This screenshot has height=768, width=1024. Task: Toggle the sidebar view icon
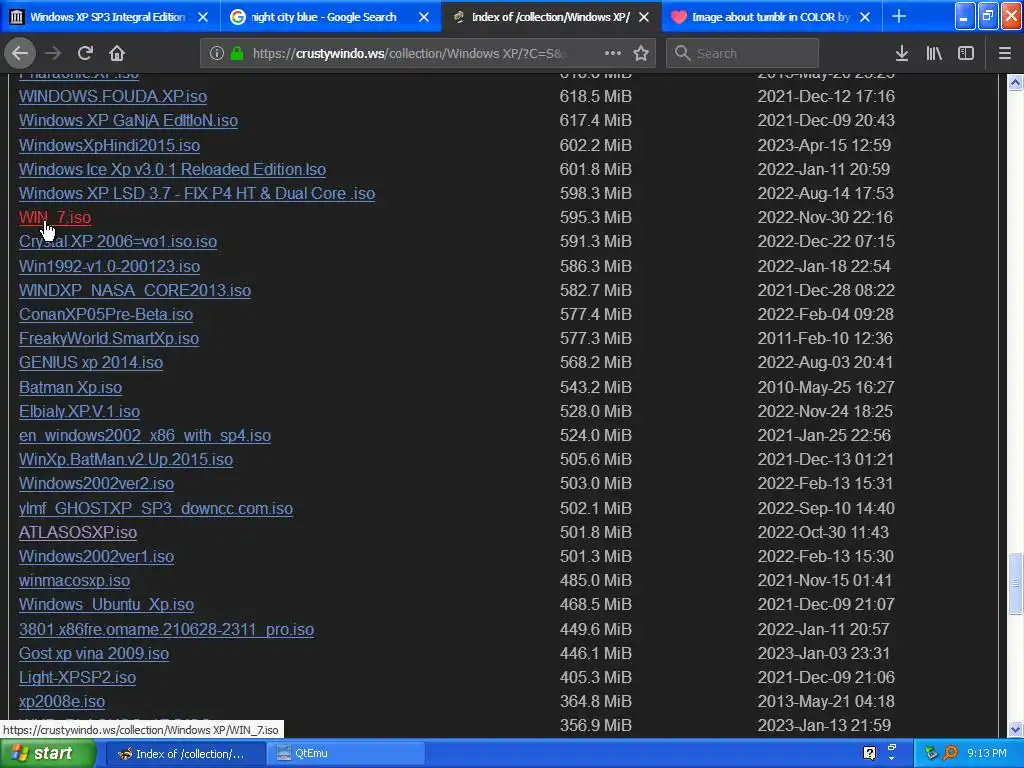966,54
